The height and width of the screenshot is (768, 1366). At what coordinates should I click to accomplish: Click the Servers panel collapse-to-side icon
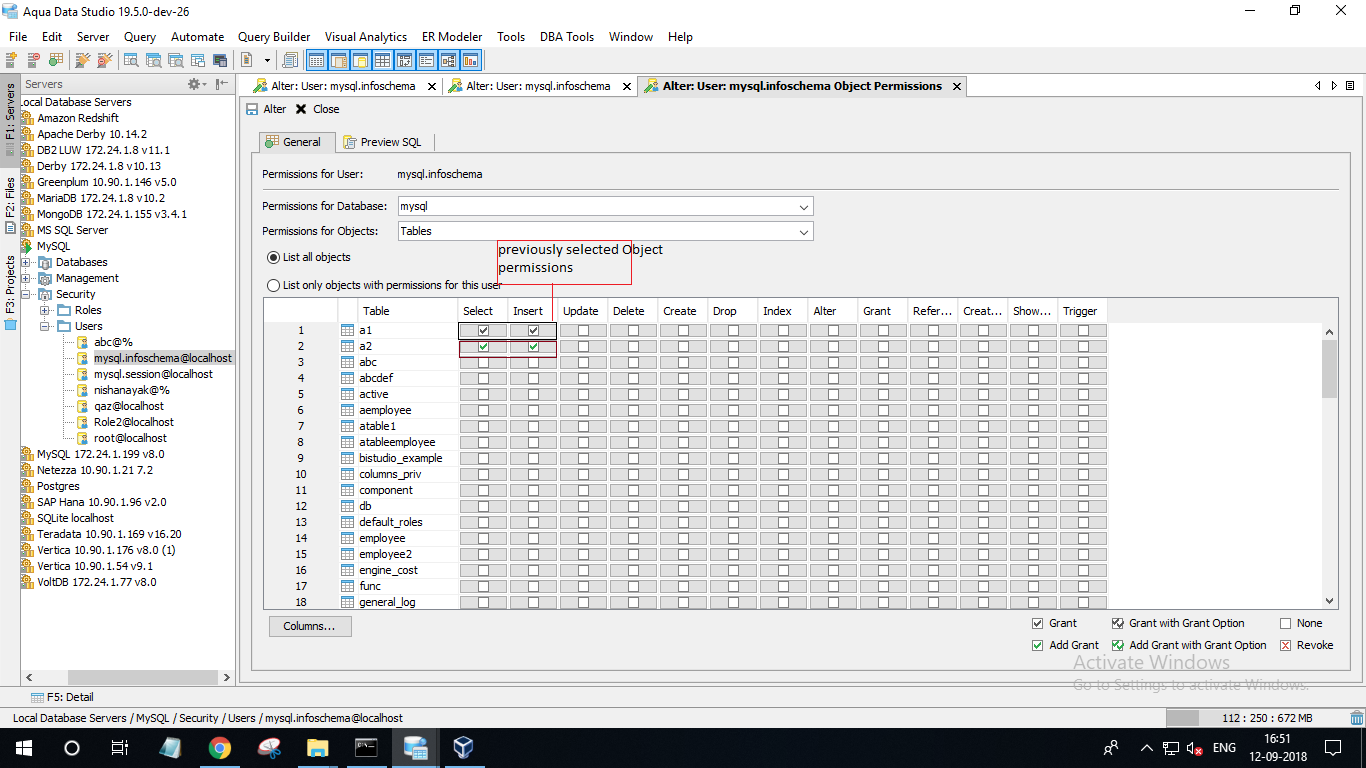[x=222, y=84]
